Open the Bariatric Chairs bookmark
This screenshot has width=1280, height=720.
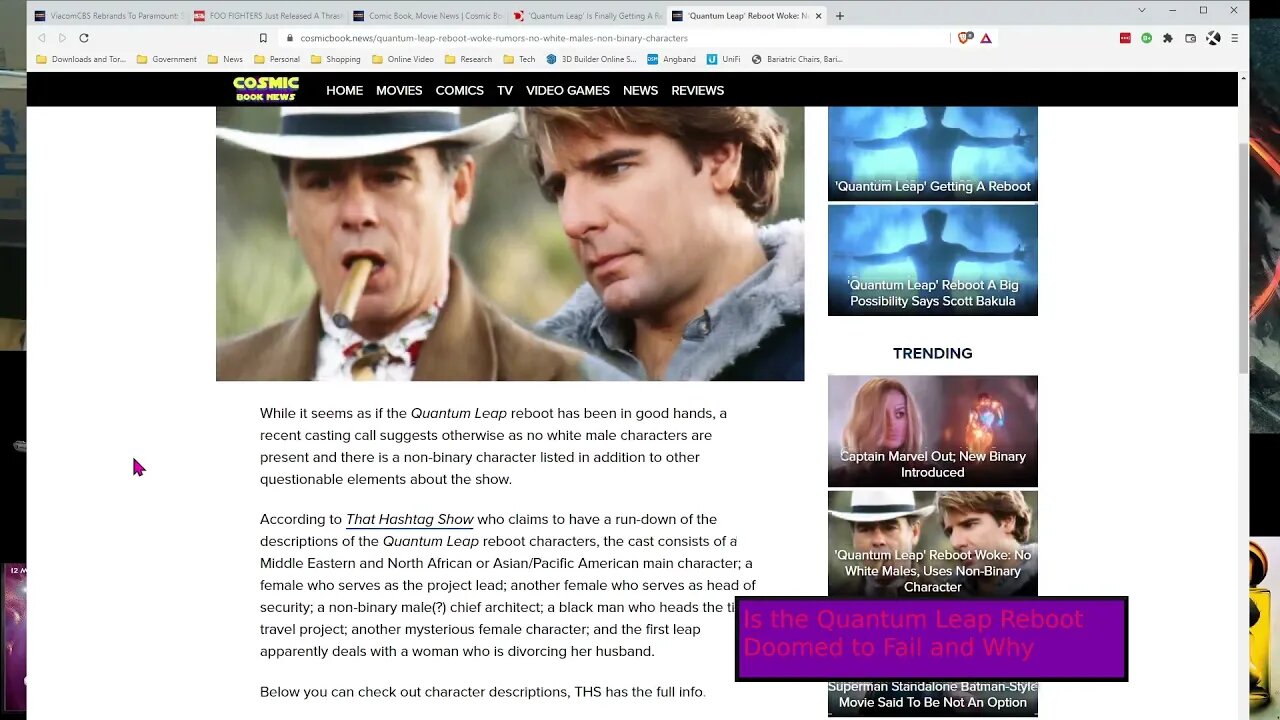point(797,59)
